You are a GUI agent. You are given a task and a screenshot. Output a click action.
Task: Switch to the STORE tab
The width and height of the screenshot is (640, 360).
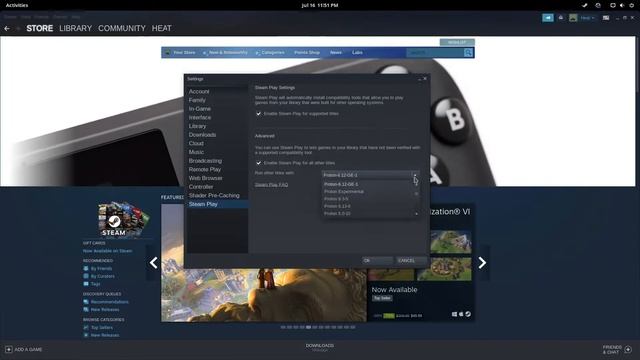(x=40, y=29)
